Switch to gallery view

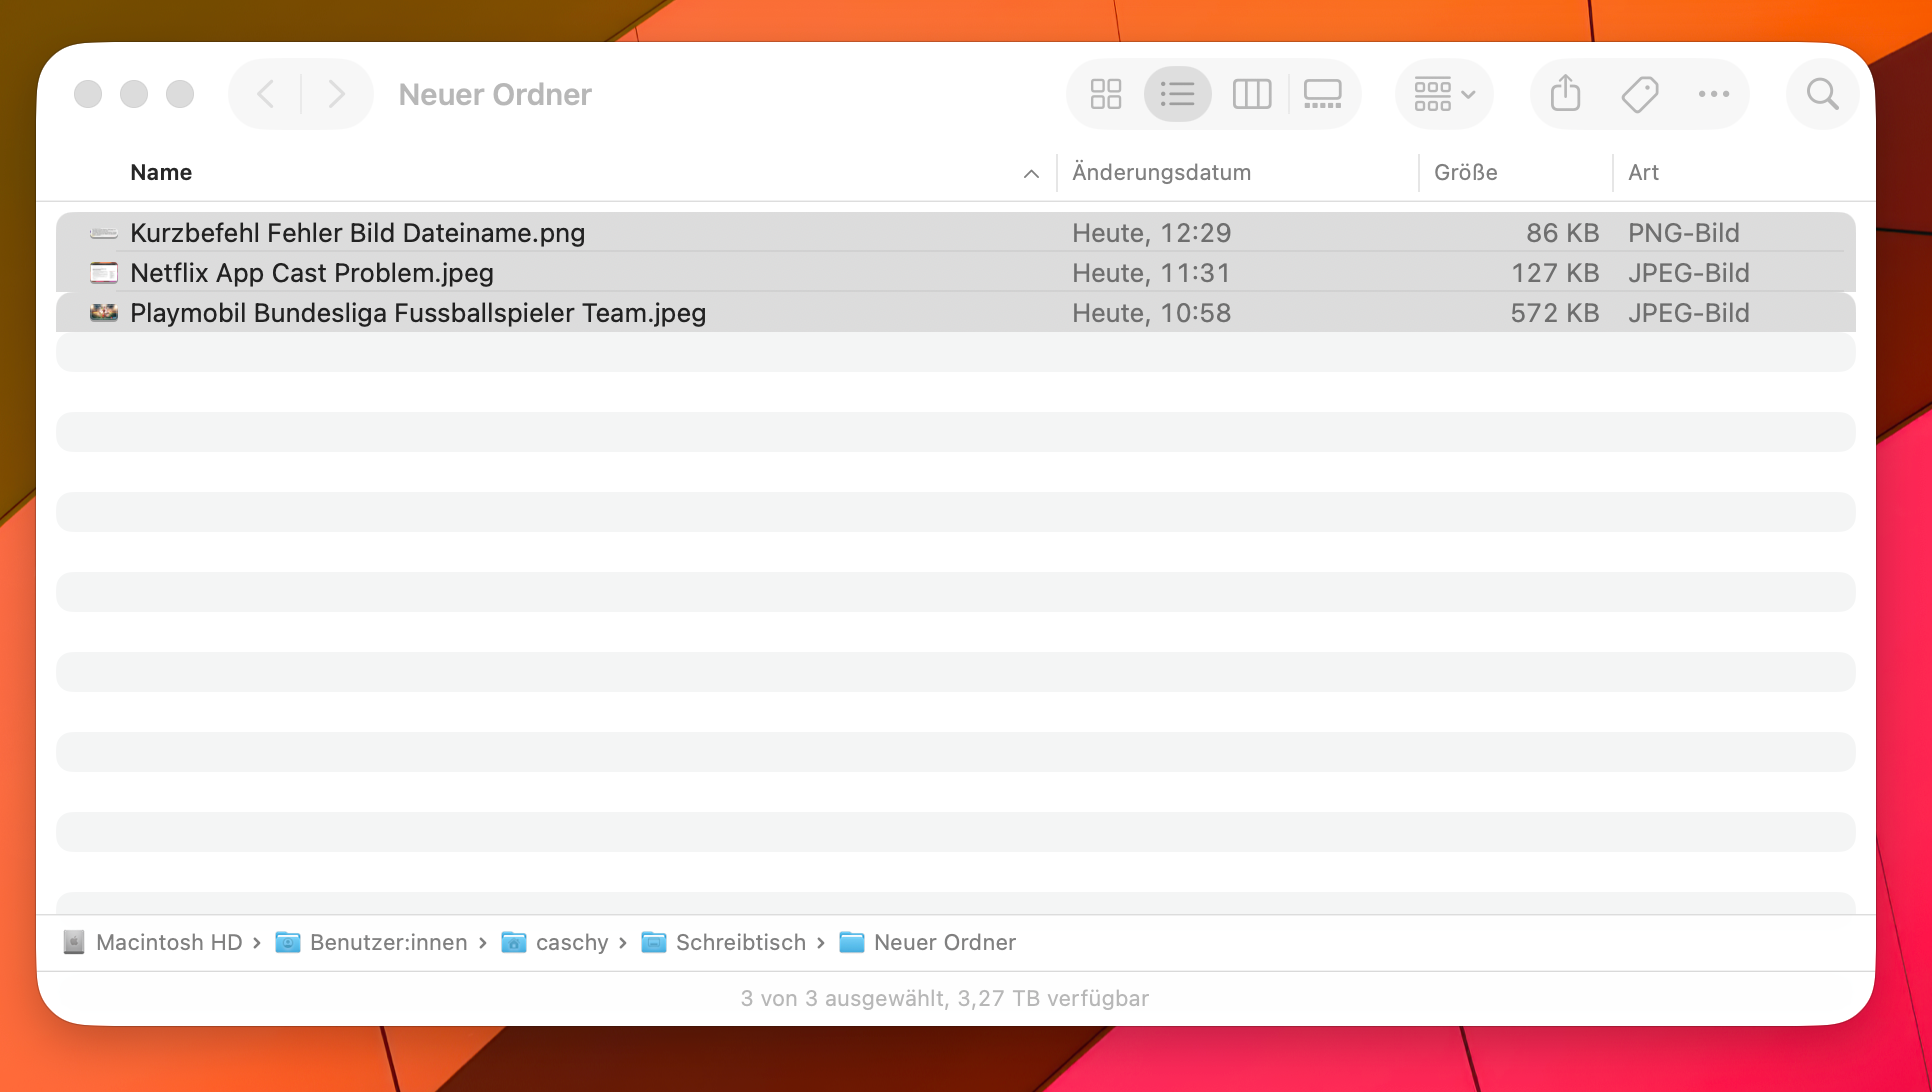point(1322,94)
